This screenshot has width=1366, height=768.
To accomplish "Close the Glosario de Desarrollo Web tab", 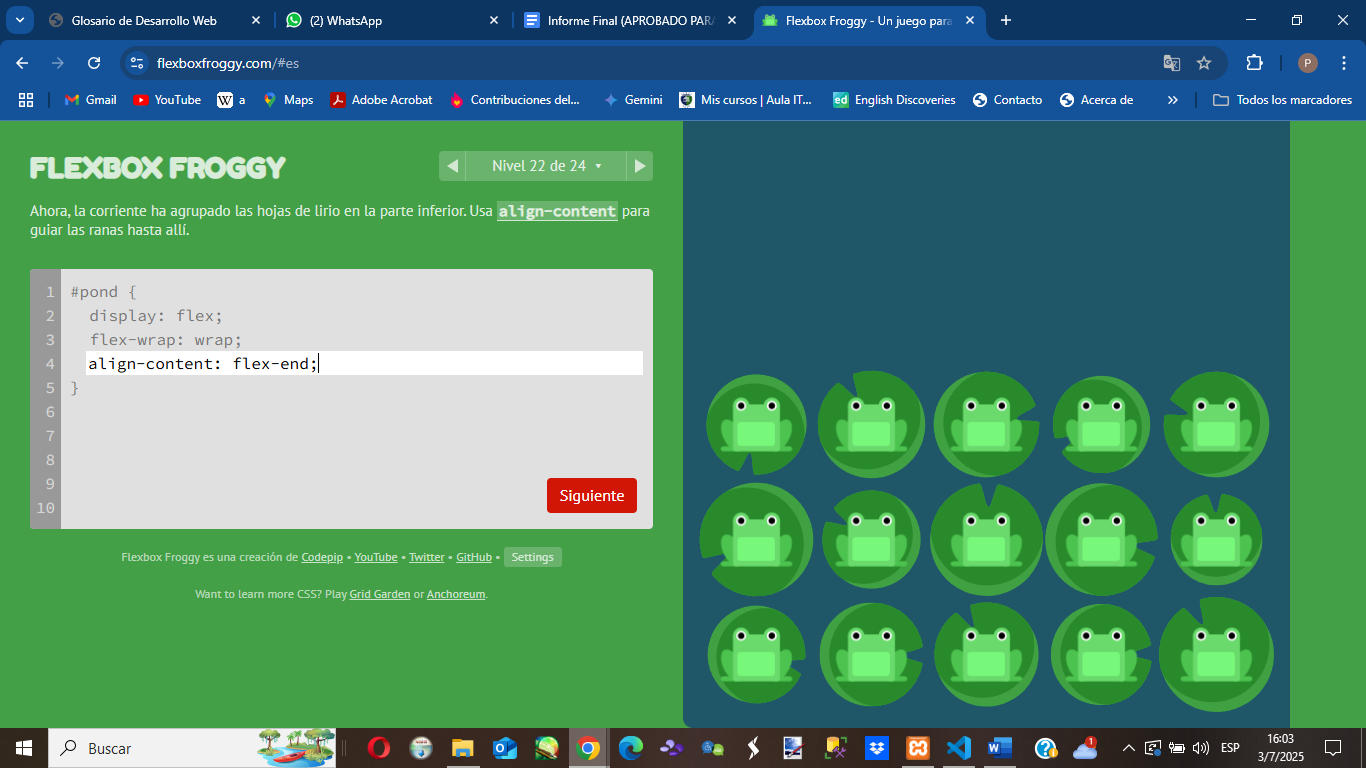I will (x=256, y=20).
